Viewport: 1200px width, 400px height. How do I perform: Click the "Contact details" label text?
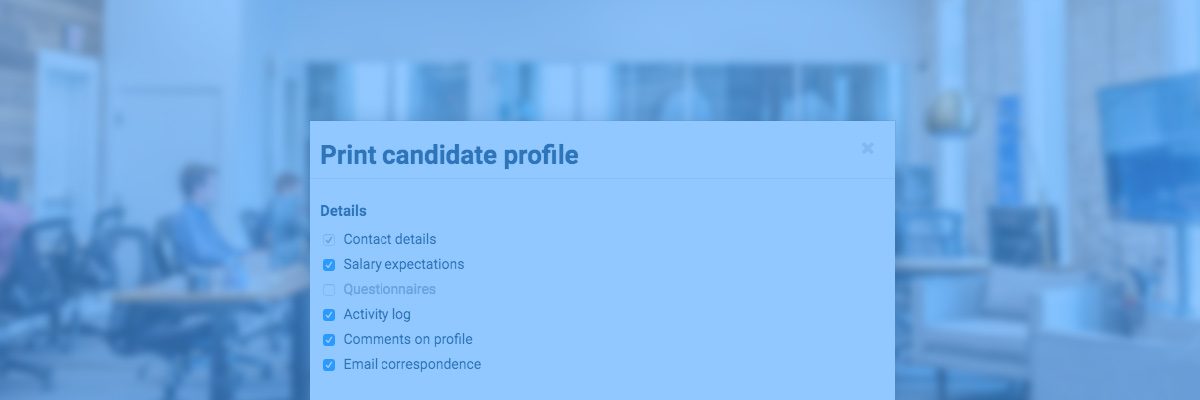389,240
